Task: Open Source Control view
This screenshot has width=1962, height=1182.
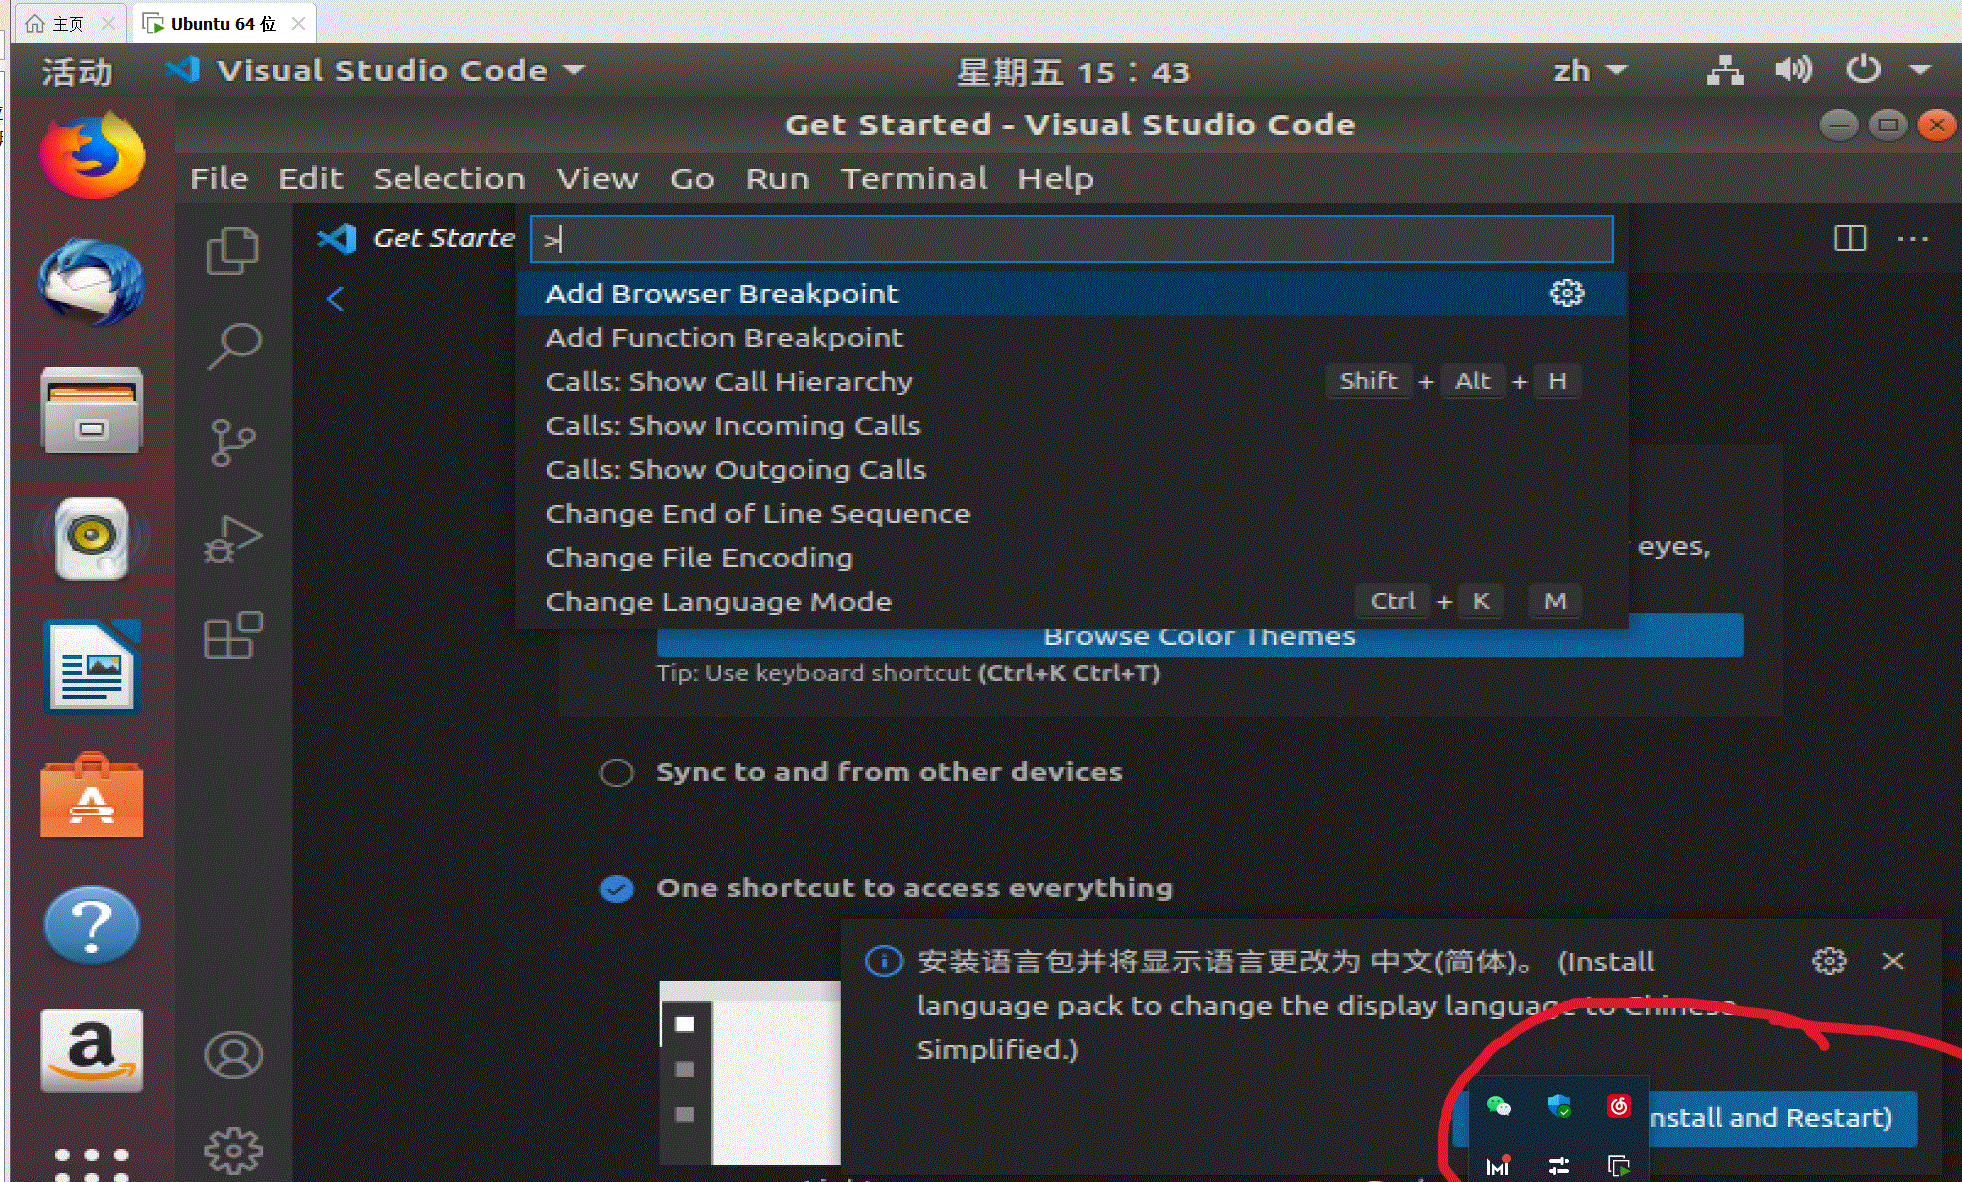Action: pyautogui.click(x=233, y=442)
